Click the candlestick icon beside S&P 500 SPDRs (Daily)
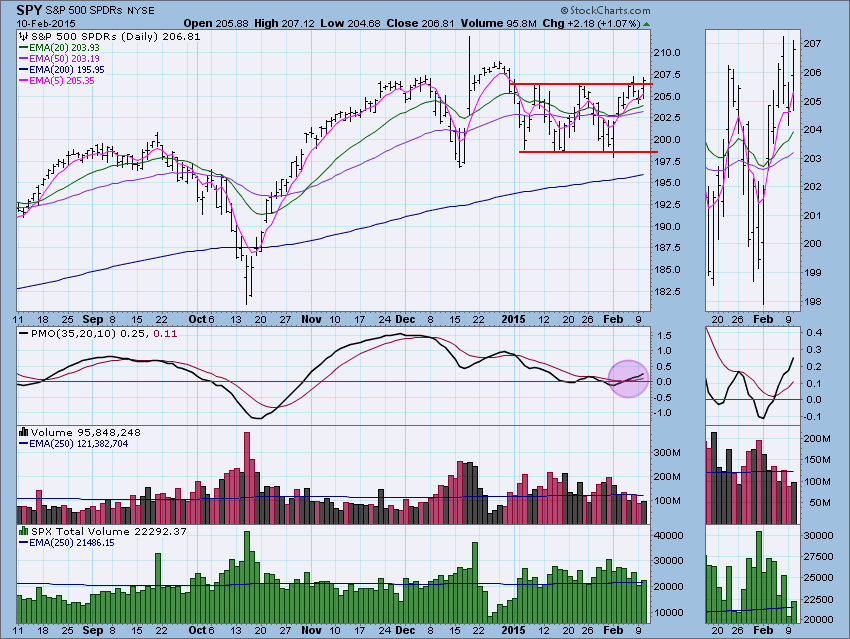 [x=23, y=37]
